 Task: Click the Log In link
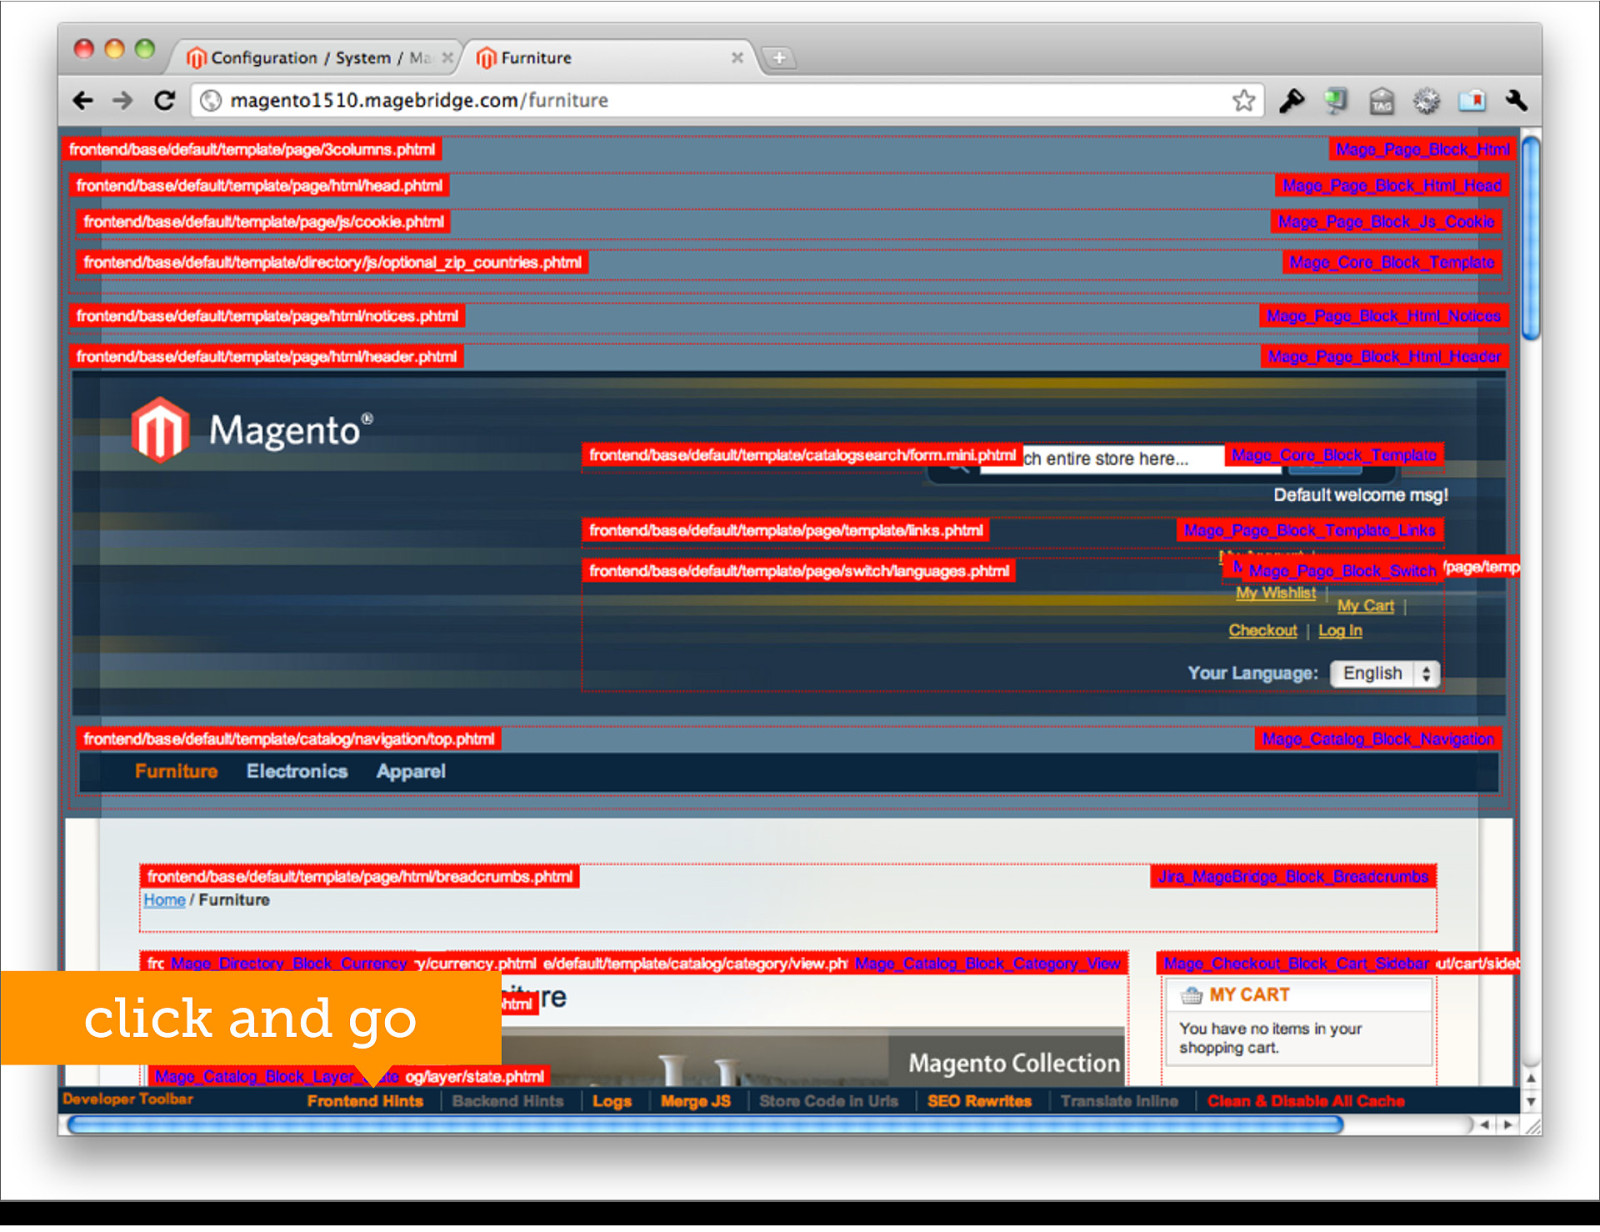[1340, 630]
